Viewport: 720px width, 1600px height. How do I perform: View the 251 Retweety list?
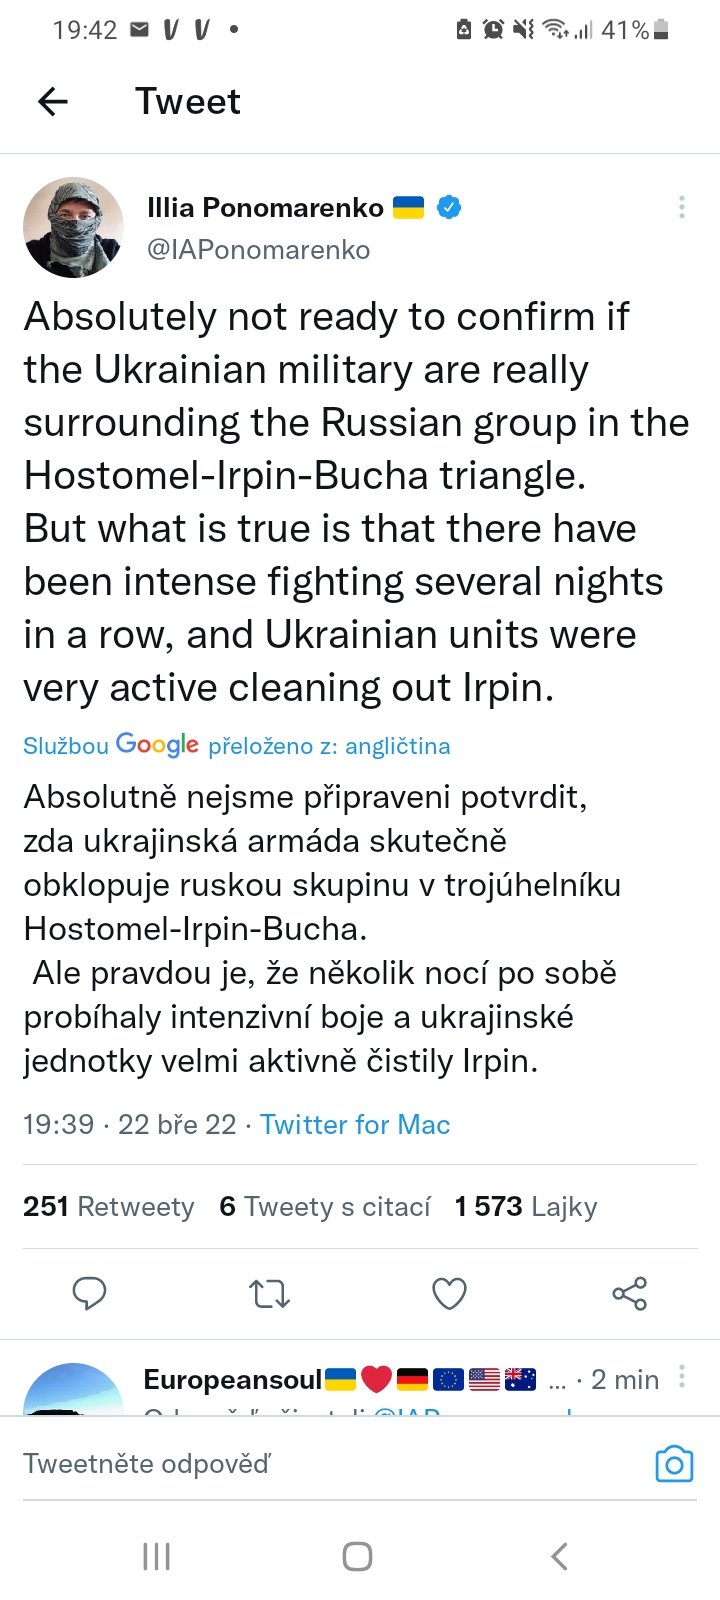[x=108, y=1206]
